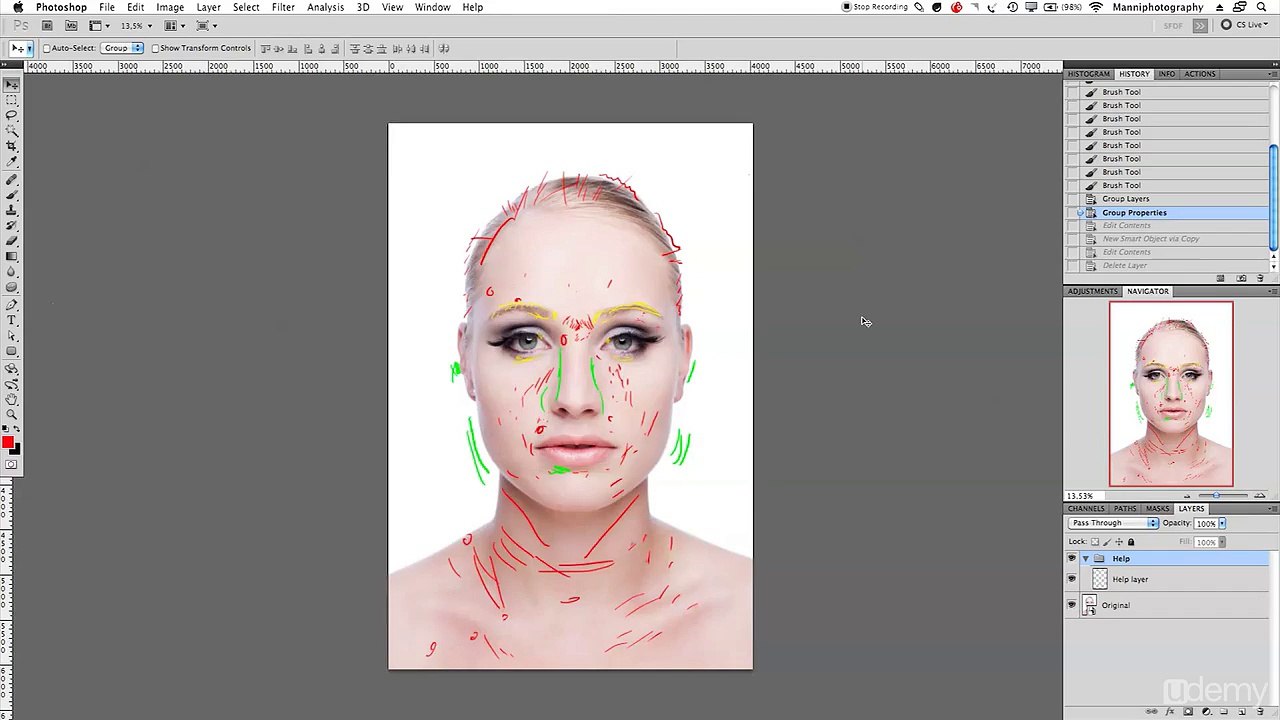Screen dimensions: 1280x720
Task: Select the Crop tool
Action: (11, 146)
